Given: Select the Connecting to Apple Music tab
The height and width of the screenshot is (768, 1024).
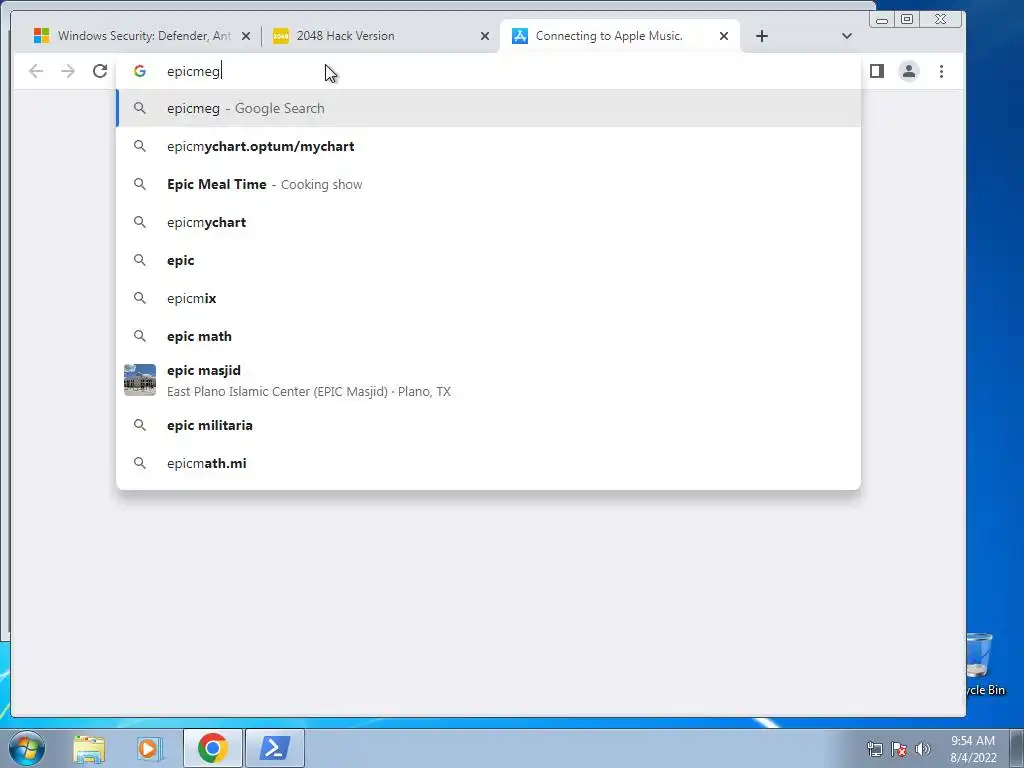Looking at the screenshot, I should click(619, 36).
